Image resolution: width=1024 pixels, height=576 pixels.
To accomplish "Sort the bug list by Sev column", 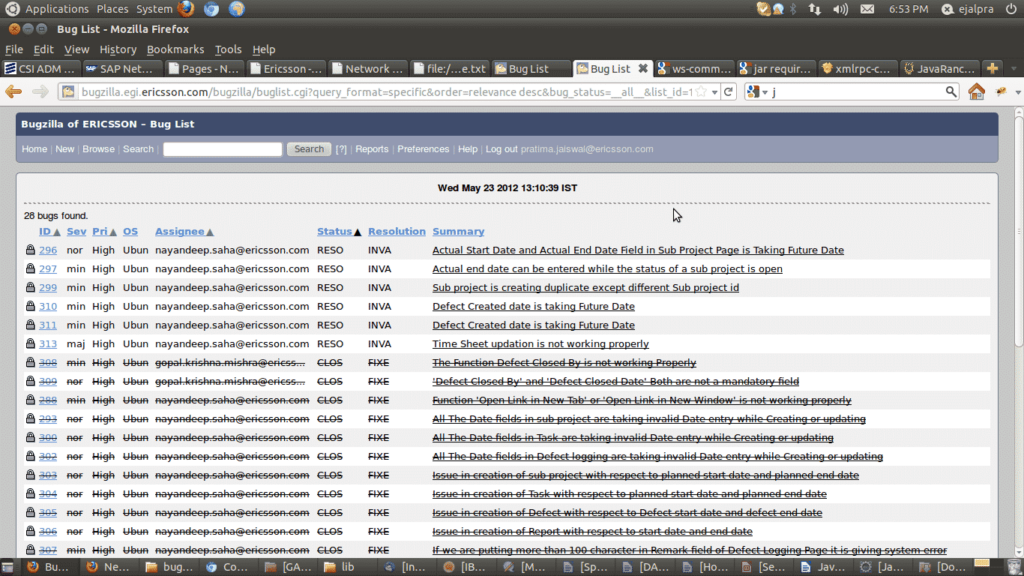I will [x=76, y=231].
